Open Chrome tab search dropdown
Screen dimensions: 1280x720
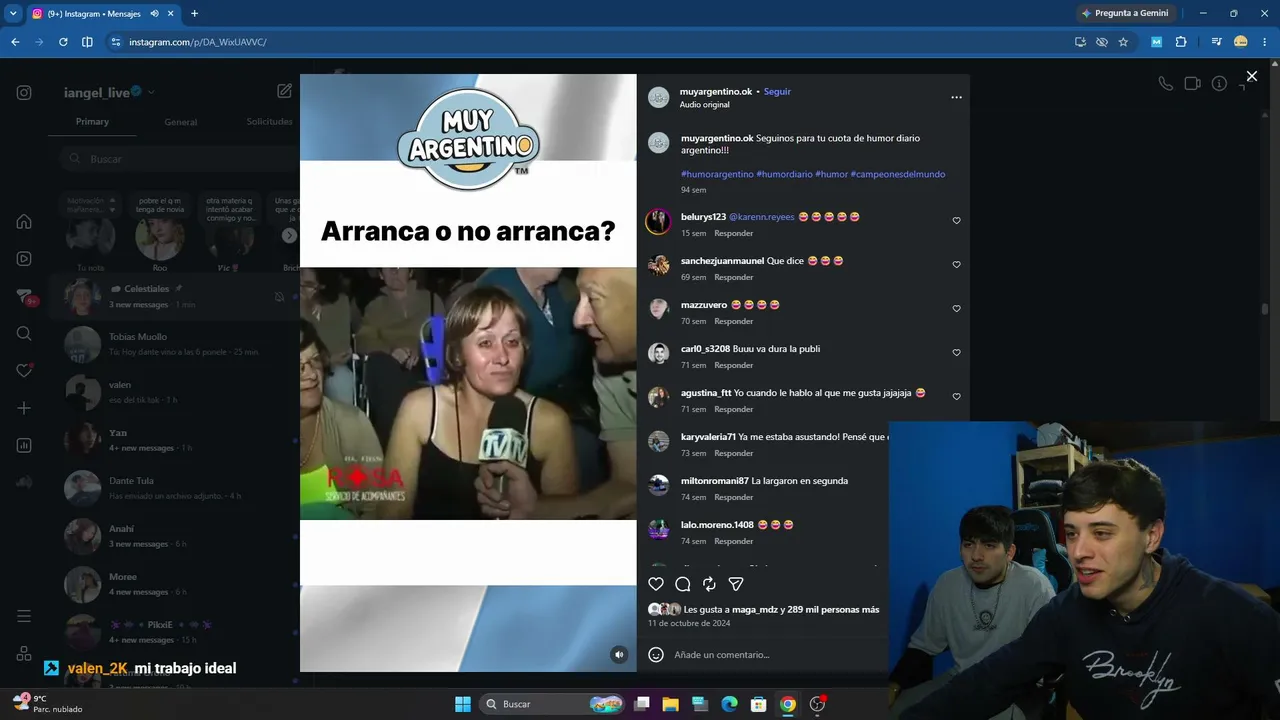pyautogui.click(x=13, y=14)
